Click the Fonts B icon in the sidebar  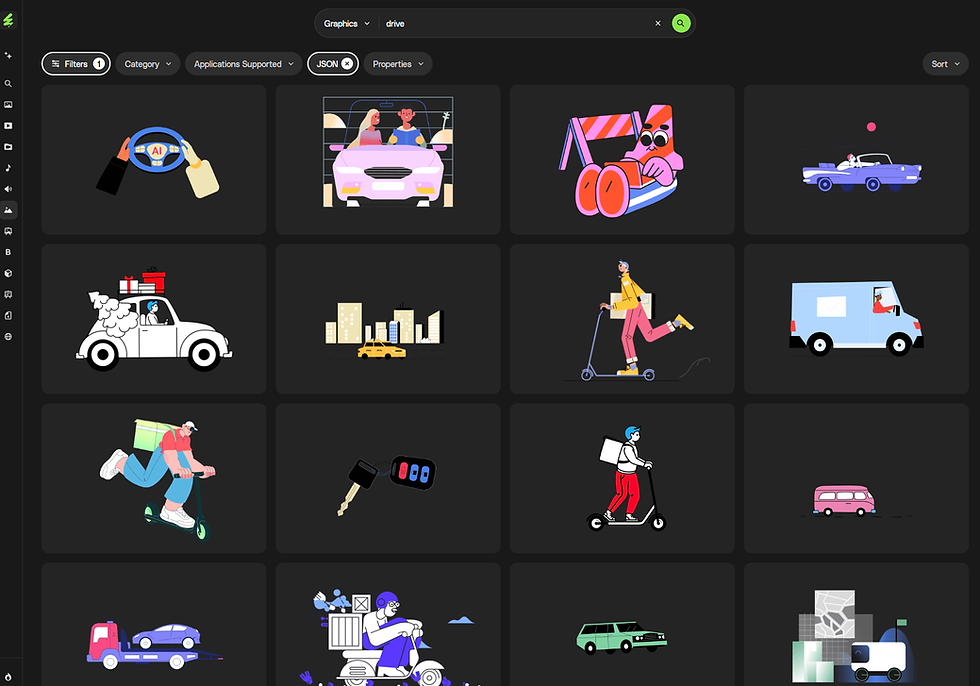tap(8, 252)
